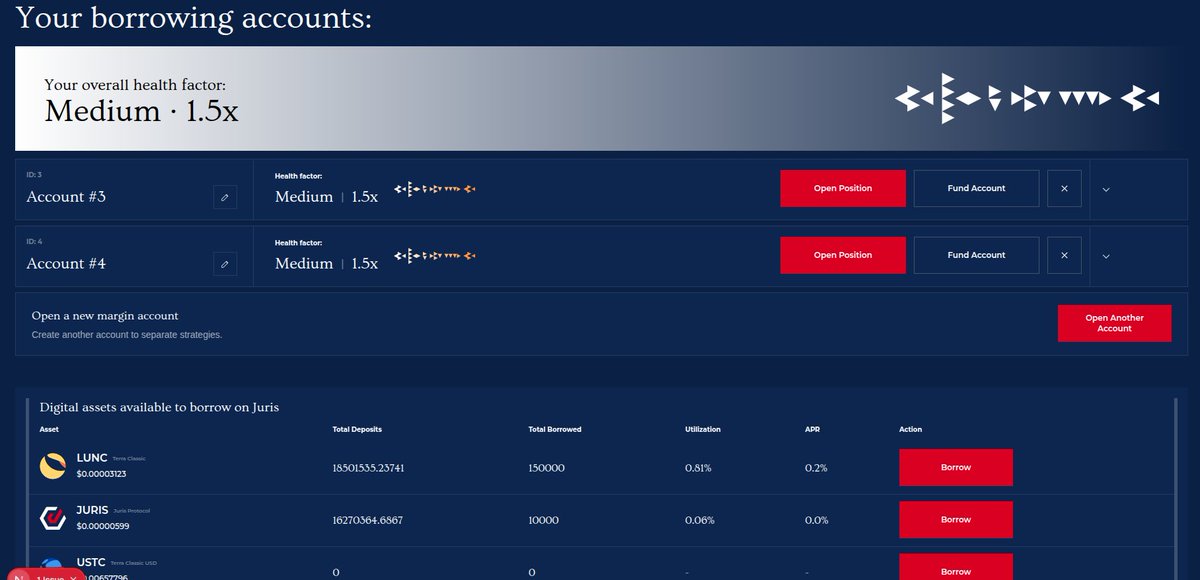Expand Account #4 details chevron

(1106, 256)
